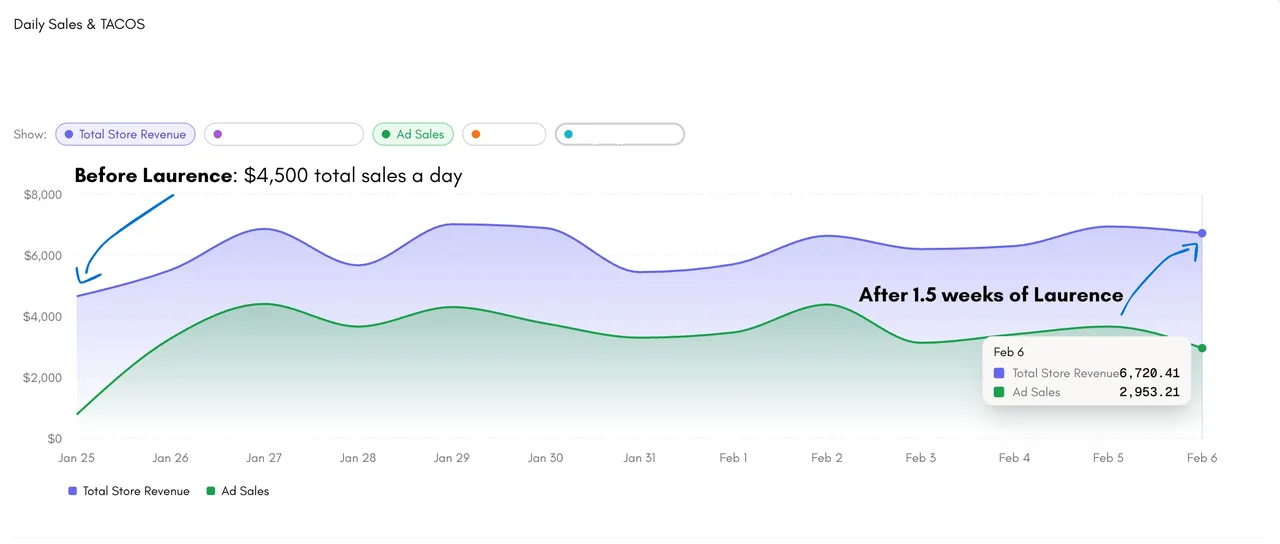Click the purple swatch in the Feb 6 tooltip

999,373
